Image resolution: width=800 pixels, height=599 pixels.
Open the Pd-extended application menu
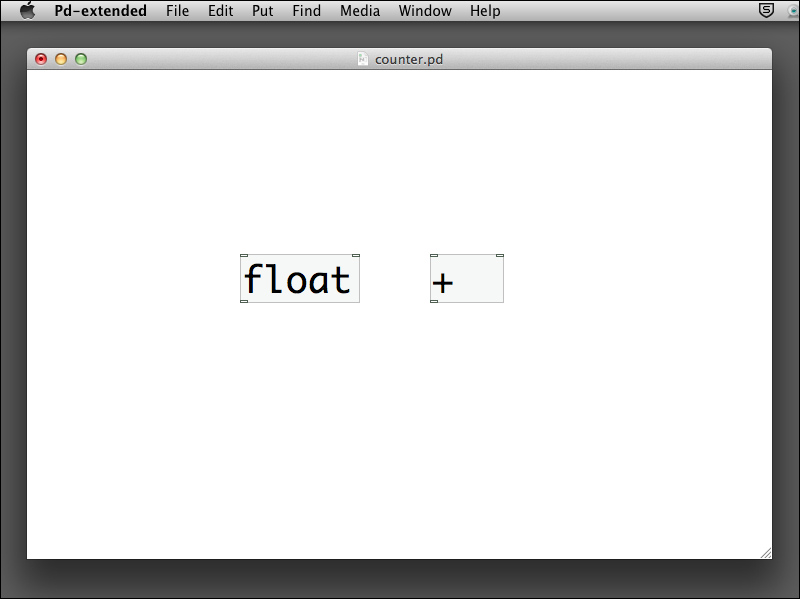pos(100,11)
